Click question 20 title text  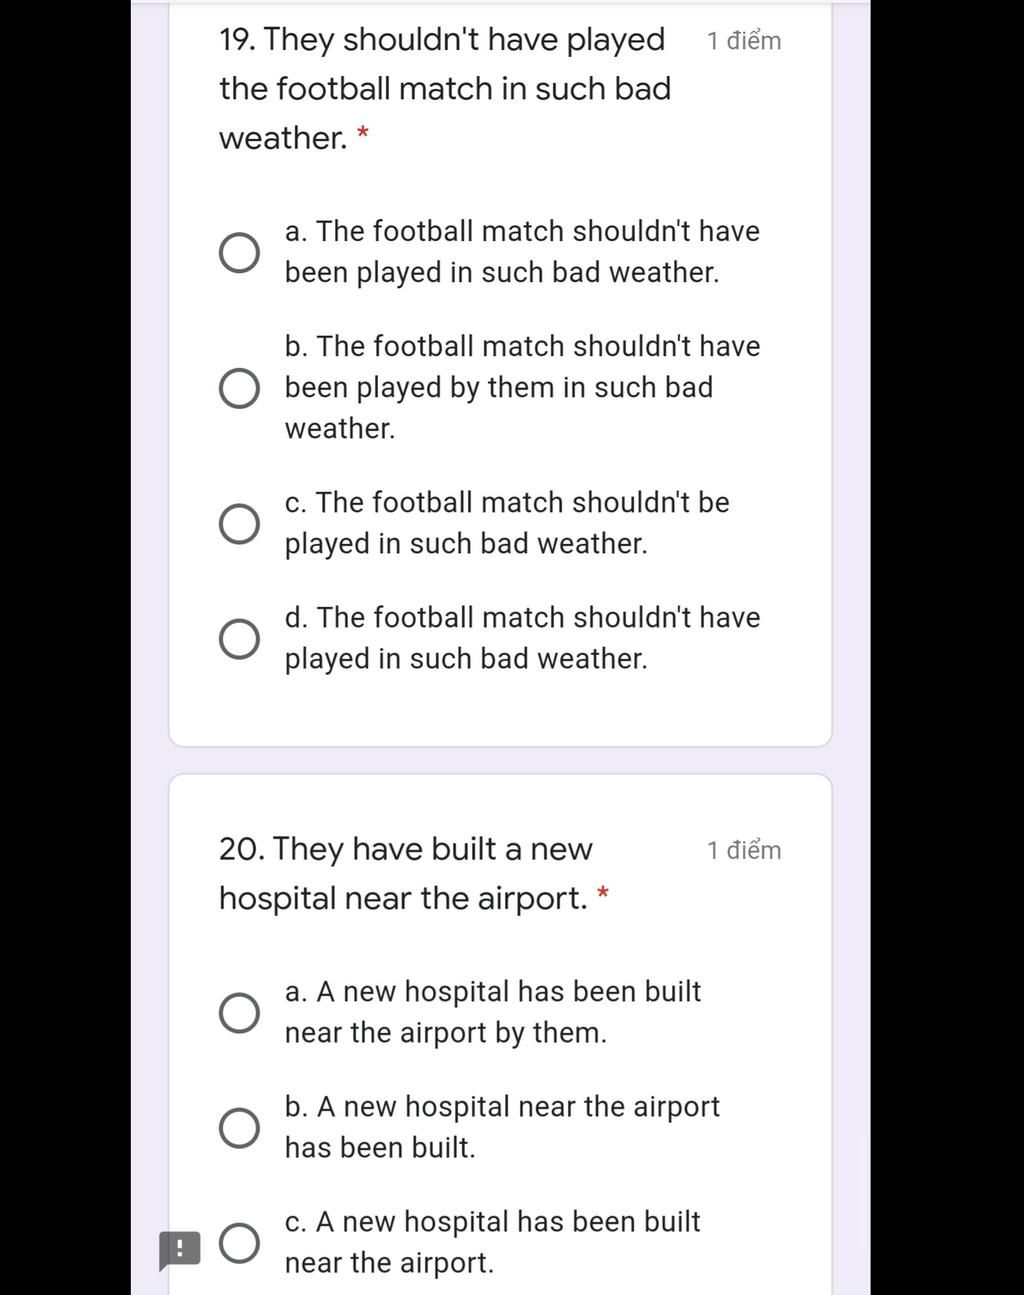(405, 873)
